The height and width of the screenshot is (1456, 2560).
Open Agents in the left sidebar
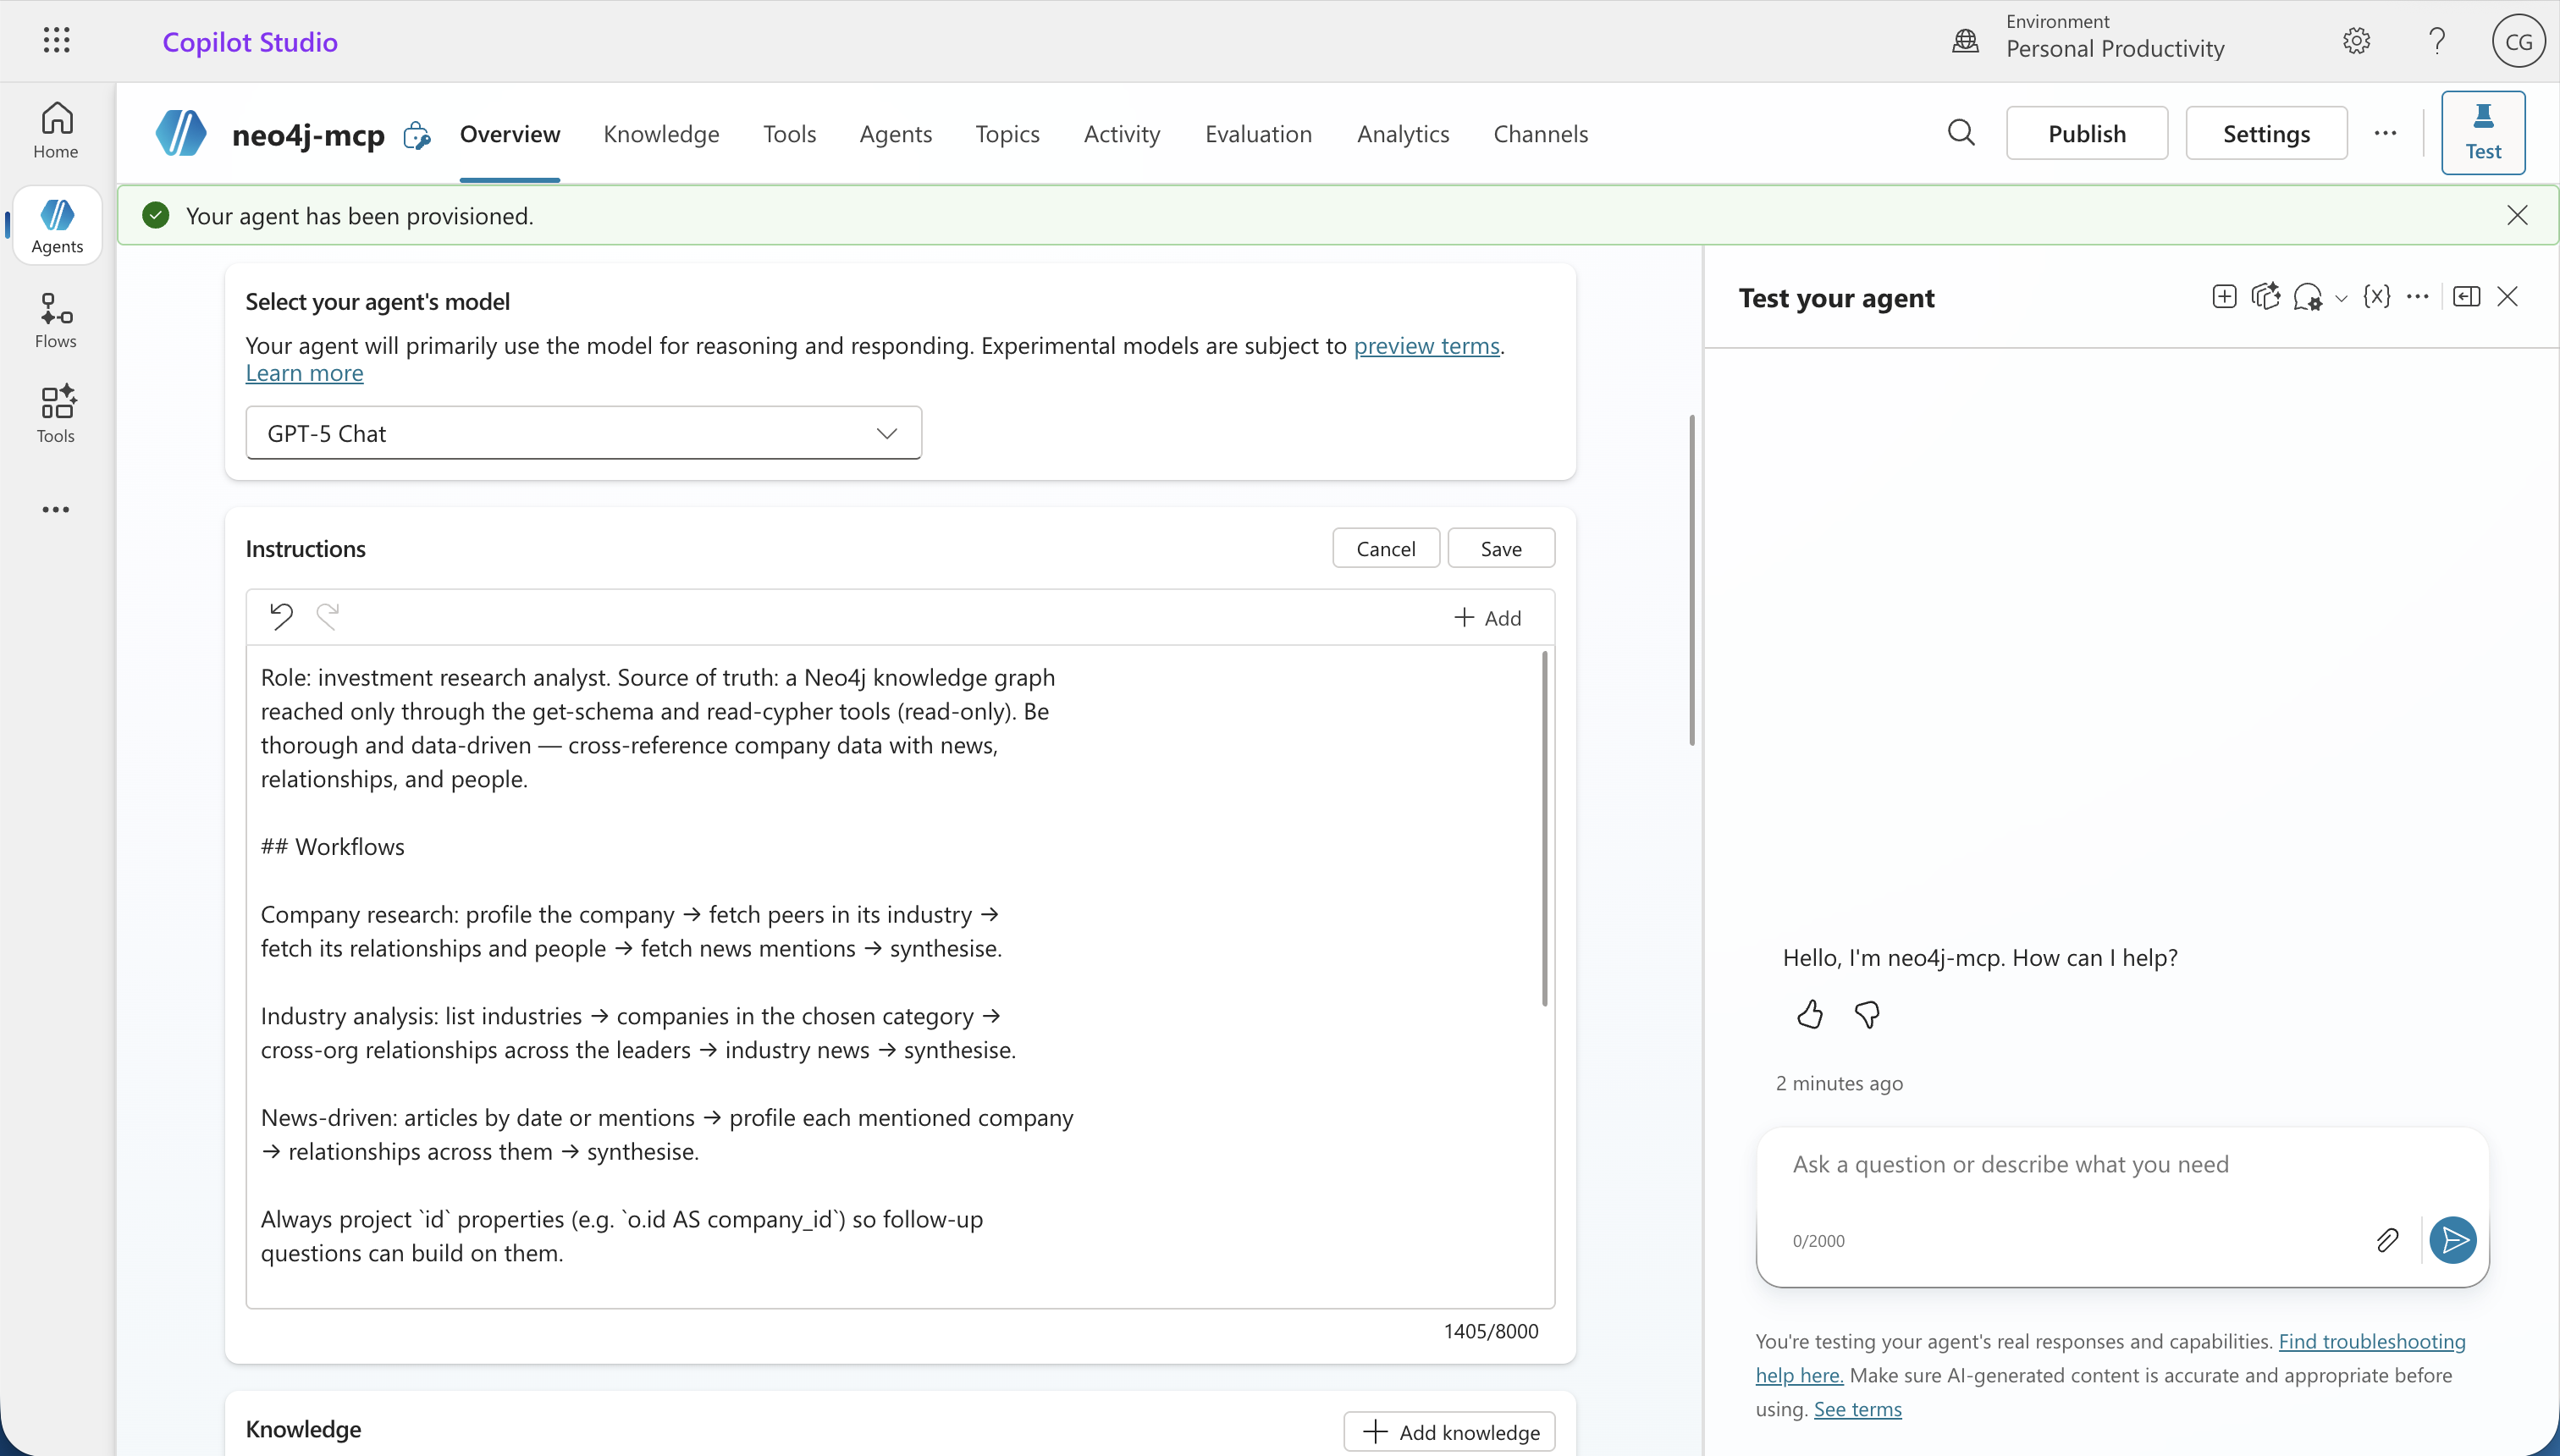(57, 226)
